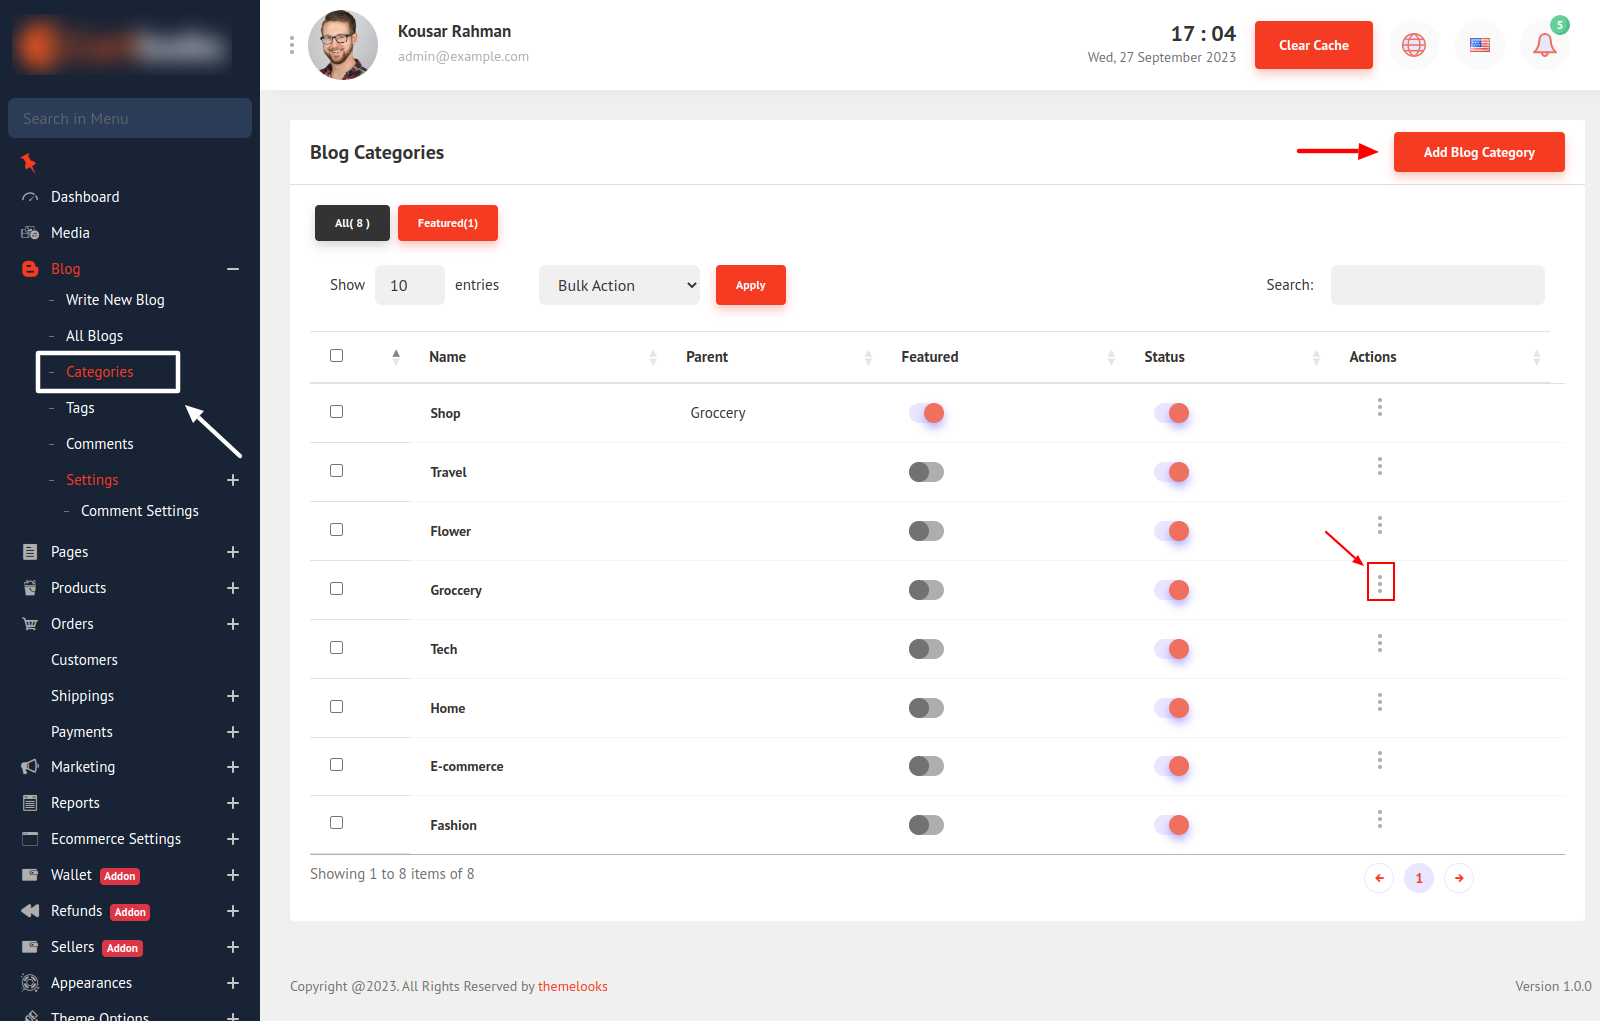Go to next page arrow
Screen dimensions: 1600x1022
click(1459, 878)
